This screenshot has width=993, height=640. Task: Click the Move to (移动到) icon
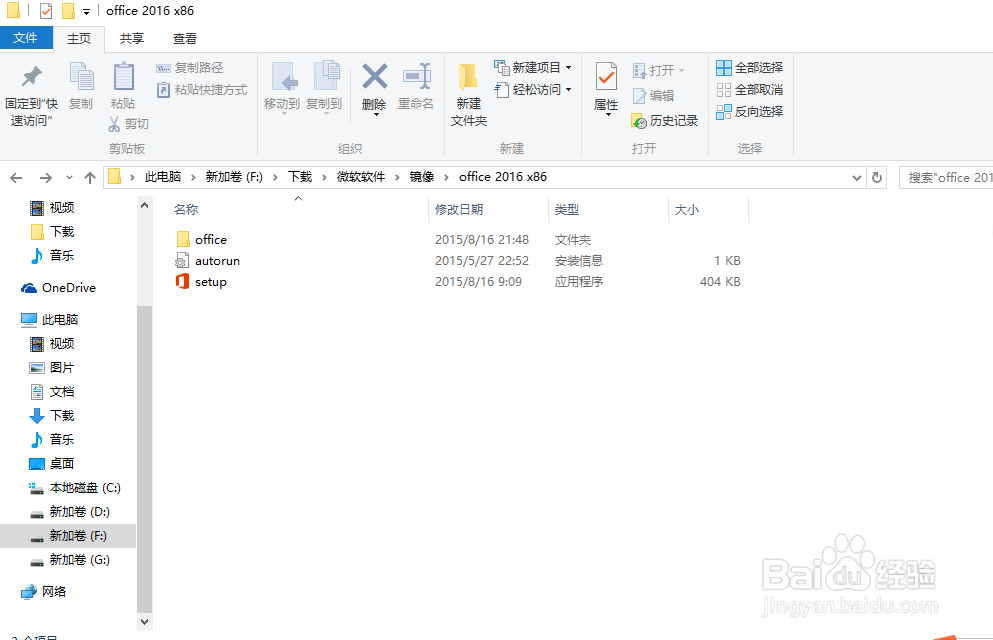(282, 78)
